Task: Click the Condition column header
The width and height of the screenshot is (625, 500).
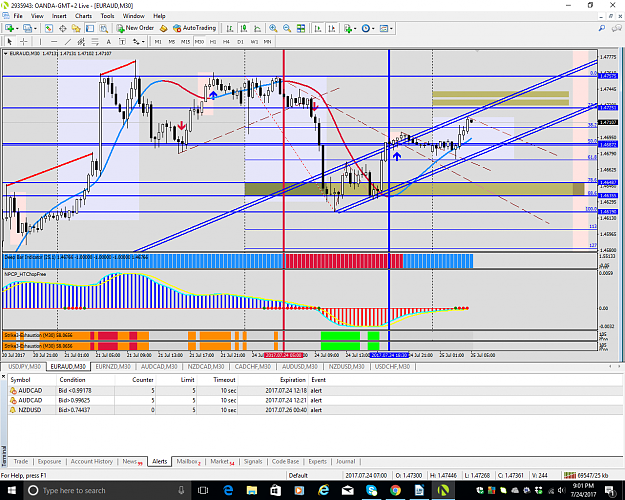Action: (x=72, y=380)
